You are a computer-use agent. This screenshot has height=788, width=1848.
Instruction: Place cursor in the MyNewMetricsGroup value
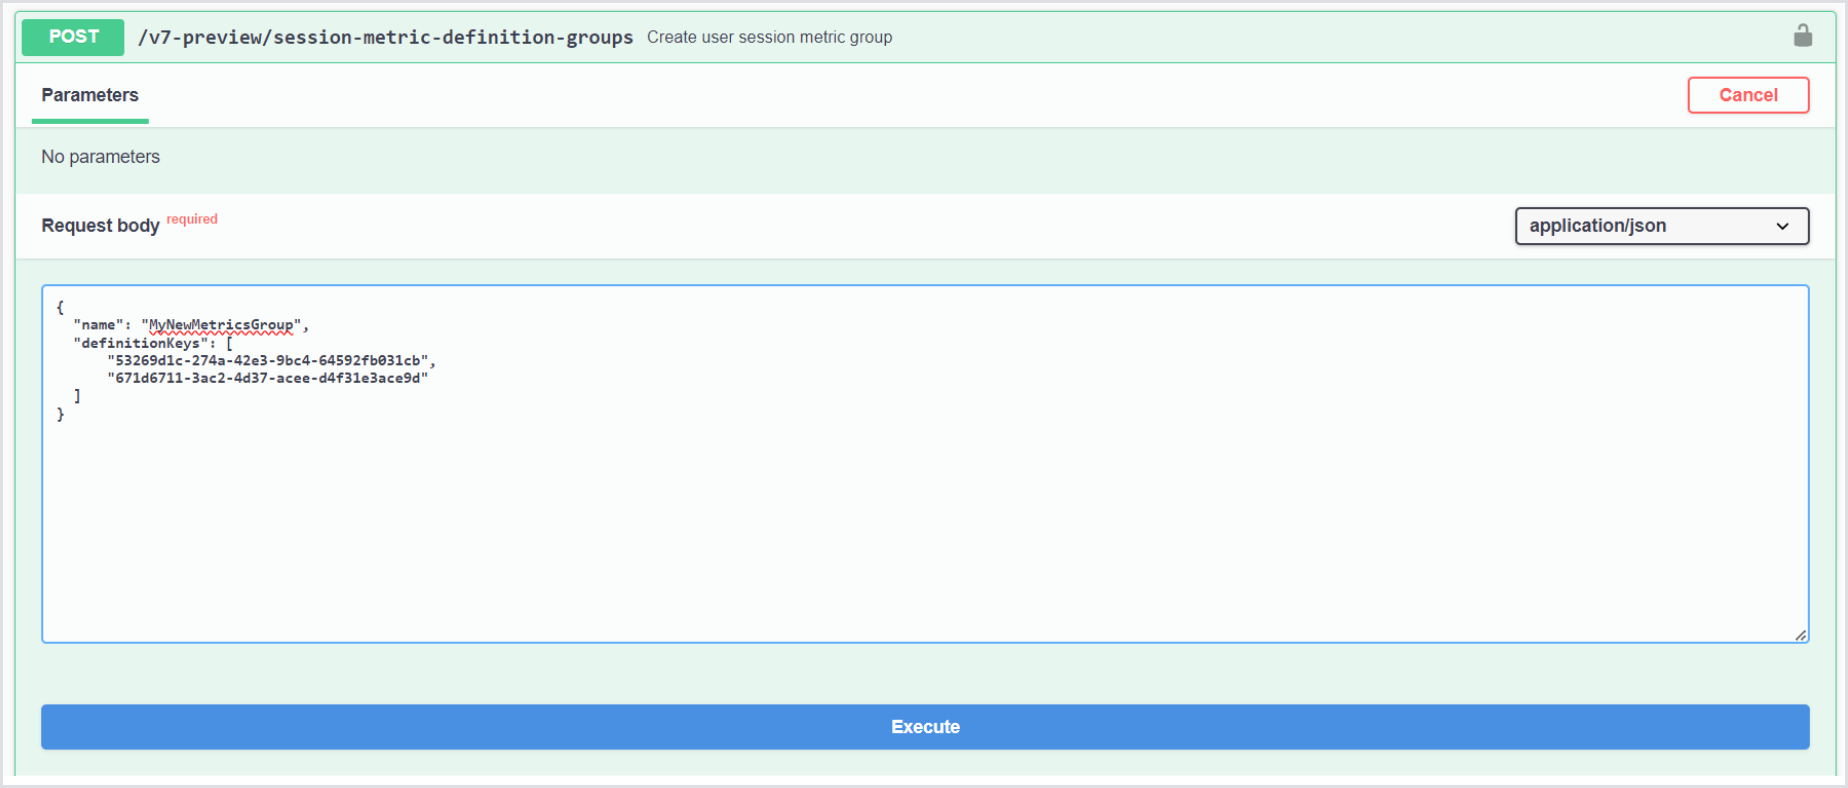221,325
